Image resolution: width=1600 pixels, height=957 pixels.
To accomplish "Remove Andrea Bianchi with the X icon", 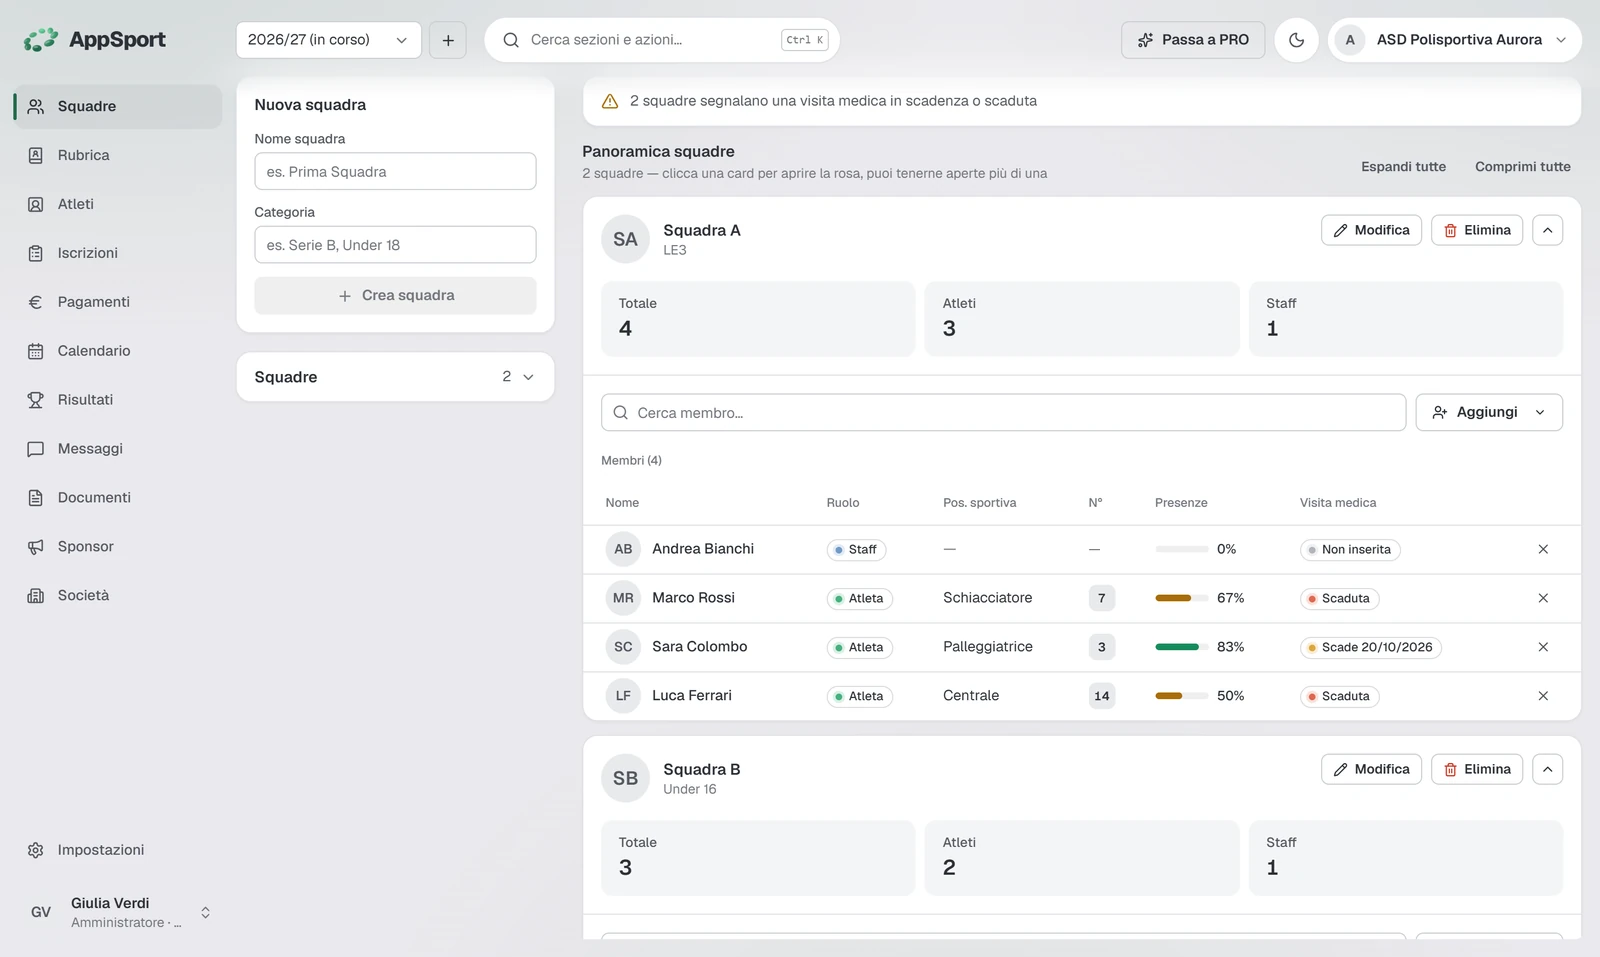I will point(1543,549).
